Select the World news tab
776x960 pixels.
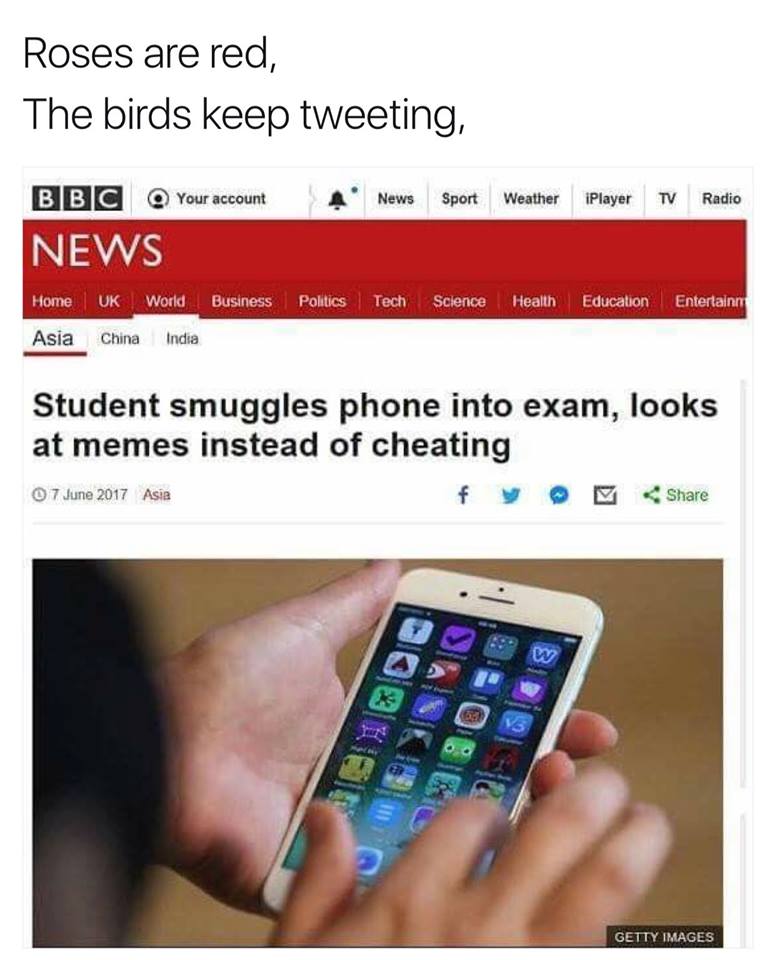coord(165,301)
